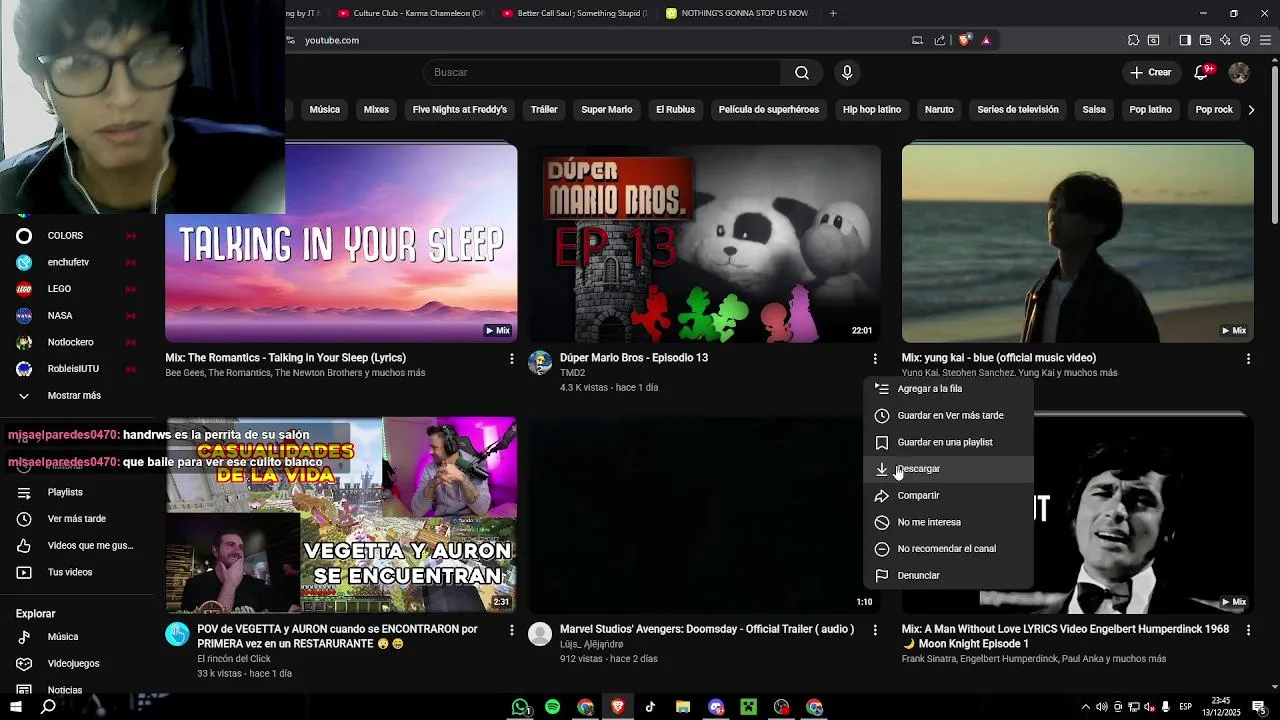Show hidden system tray icons chevron

coord(1086,707)
